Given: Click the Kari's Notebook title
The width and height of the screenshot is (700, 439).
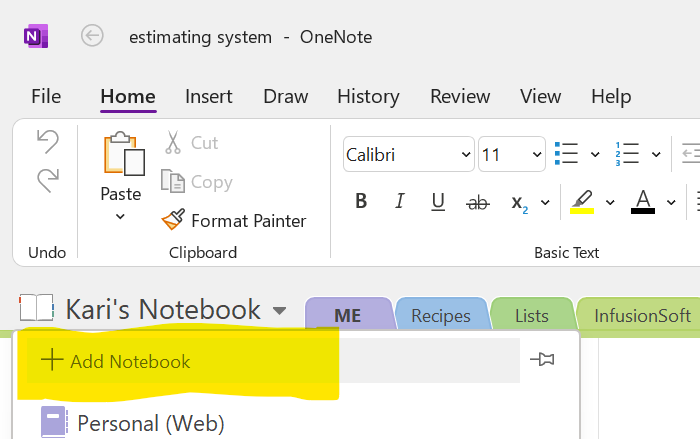Looking at the screenshot, I should click(x=163, y=309).
